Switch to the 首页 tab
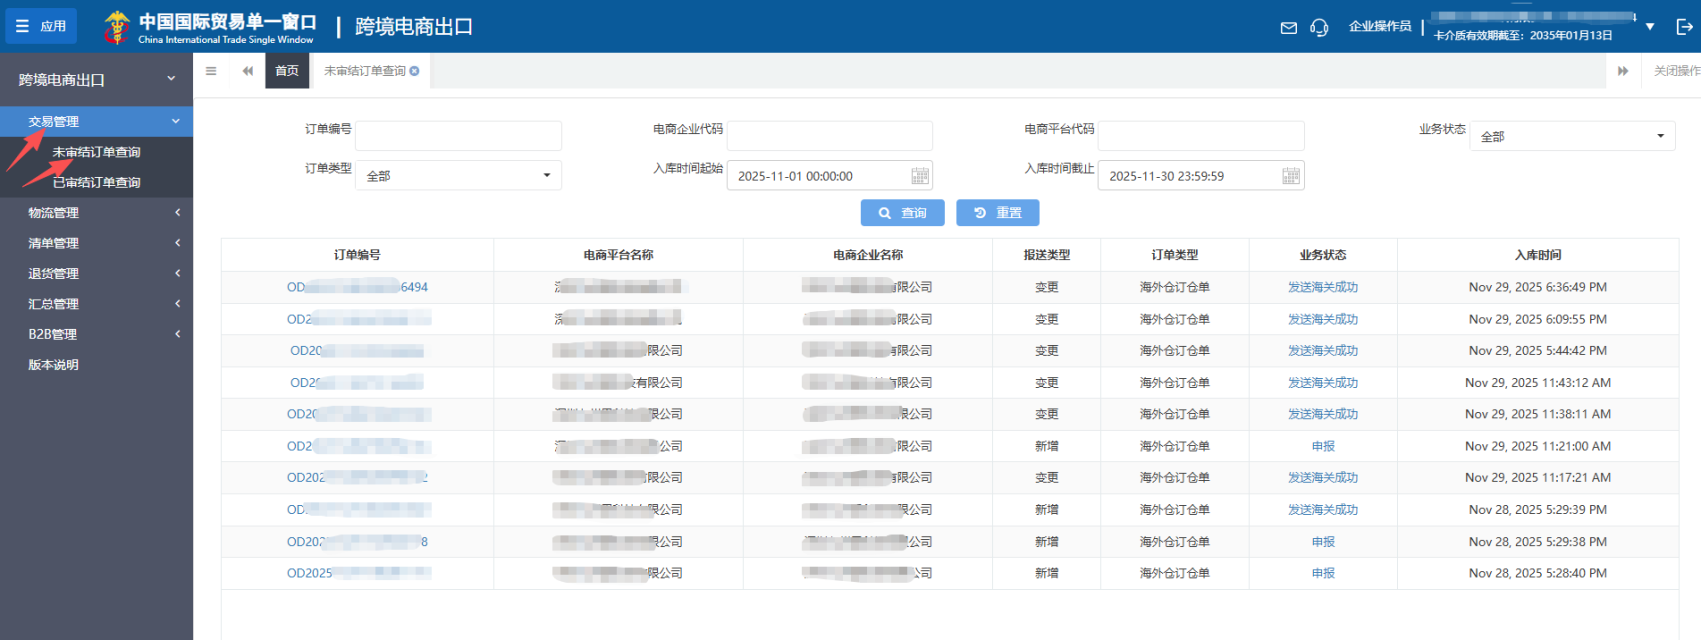The width and height of the screenshot is (1701, 640). 287,71
